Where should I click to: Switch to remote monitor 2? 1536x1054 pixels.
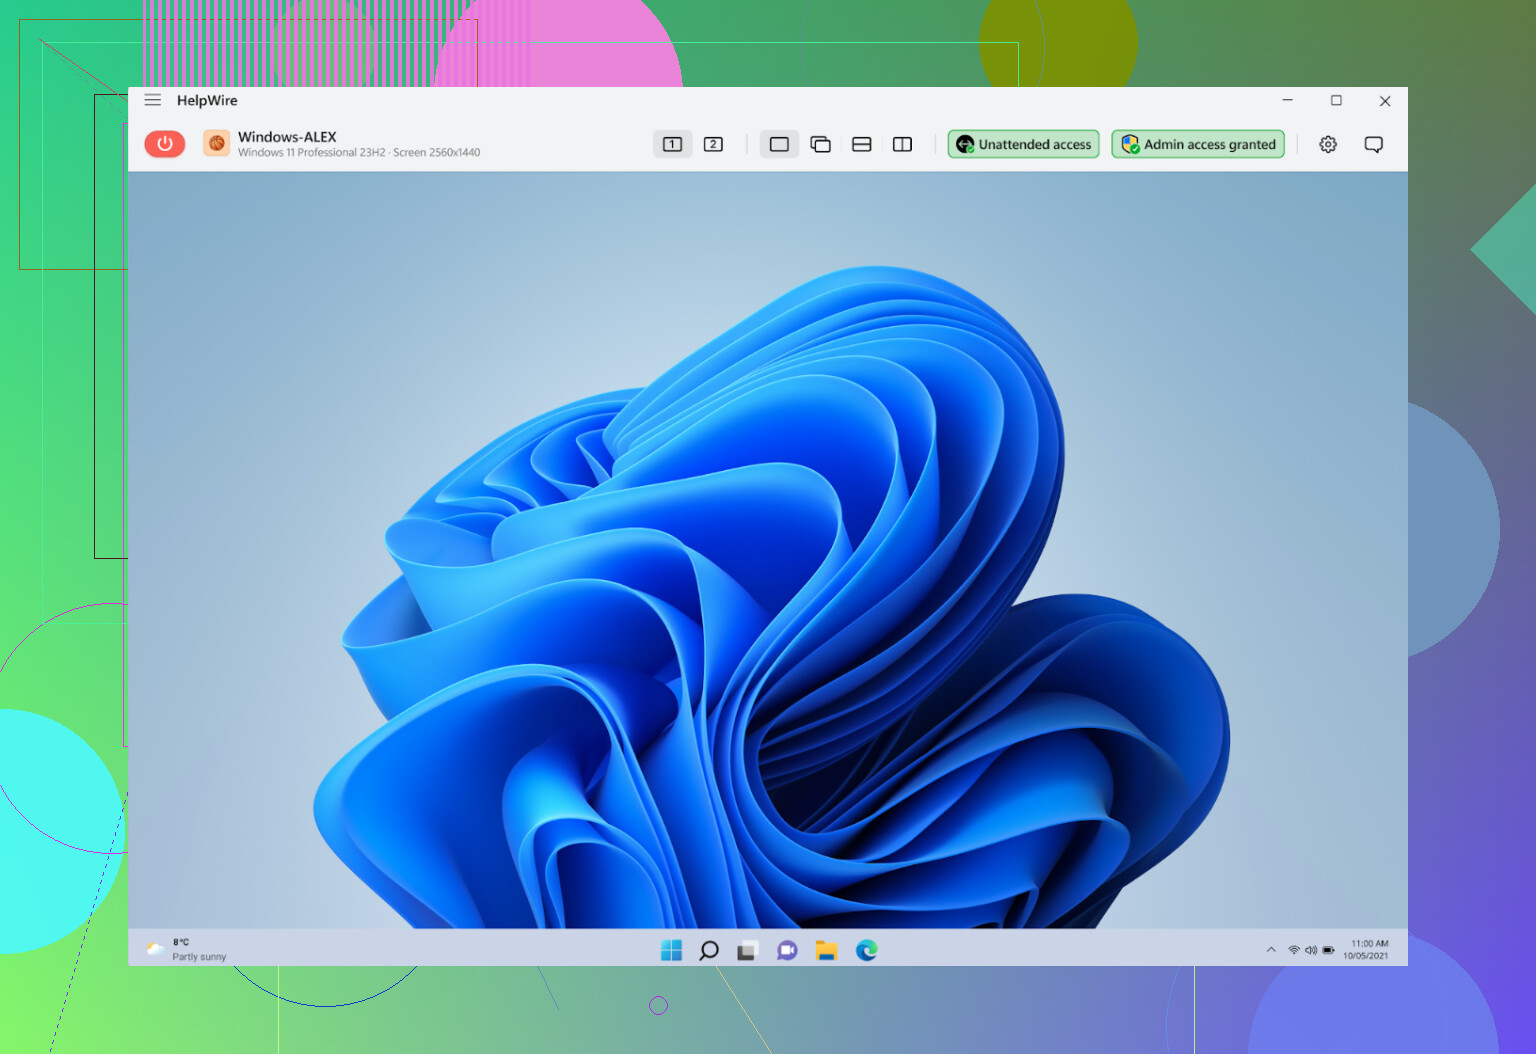(x=713, y=144)
